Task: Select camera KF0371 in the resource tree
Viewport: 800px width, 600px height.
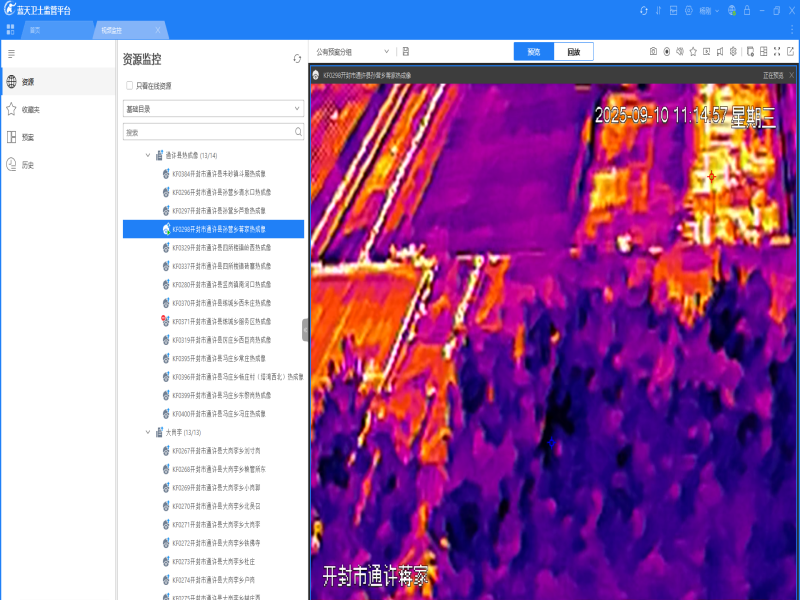Action: click(221, 321)
